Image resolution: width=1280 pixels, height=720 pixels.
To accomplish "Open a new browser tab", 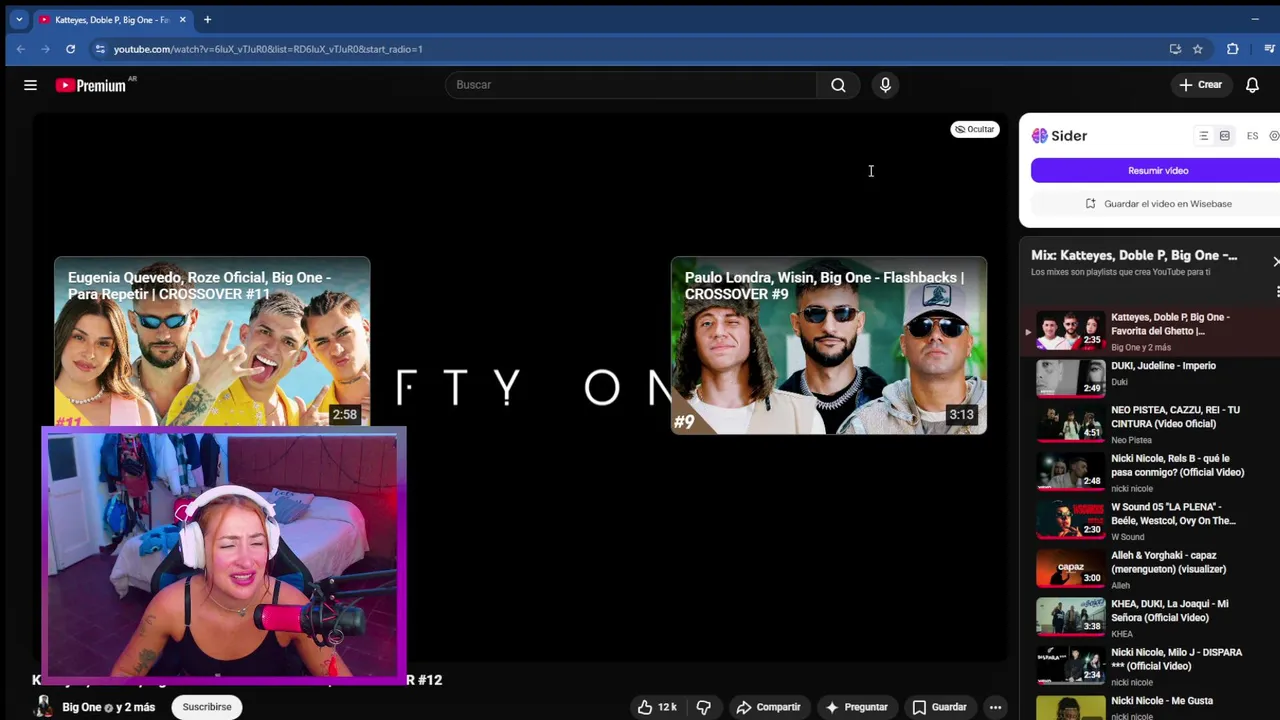I will pyautogui.click(x=207, y=19).
